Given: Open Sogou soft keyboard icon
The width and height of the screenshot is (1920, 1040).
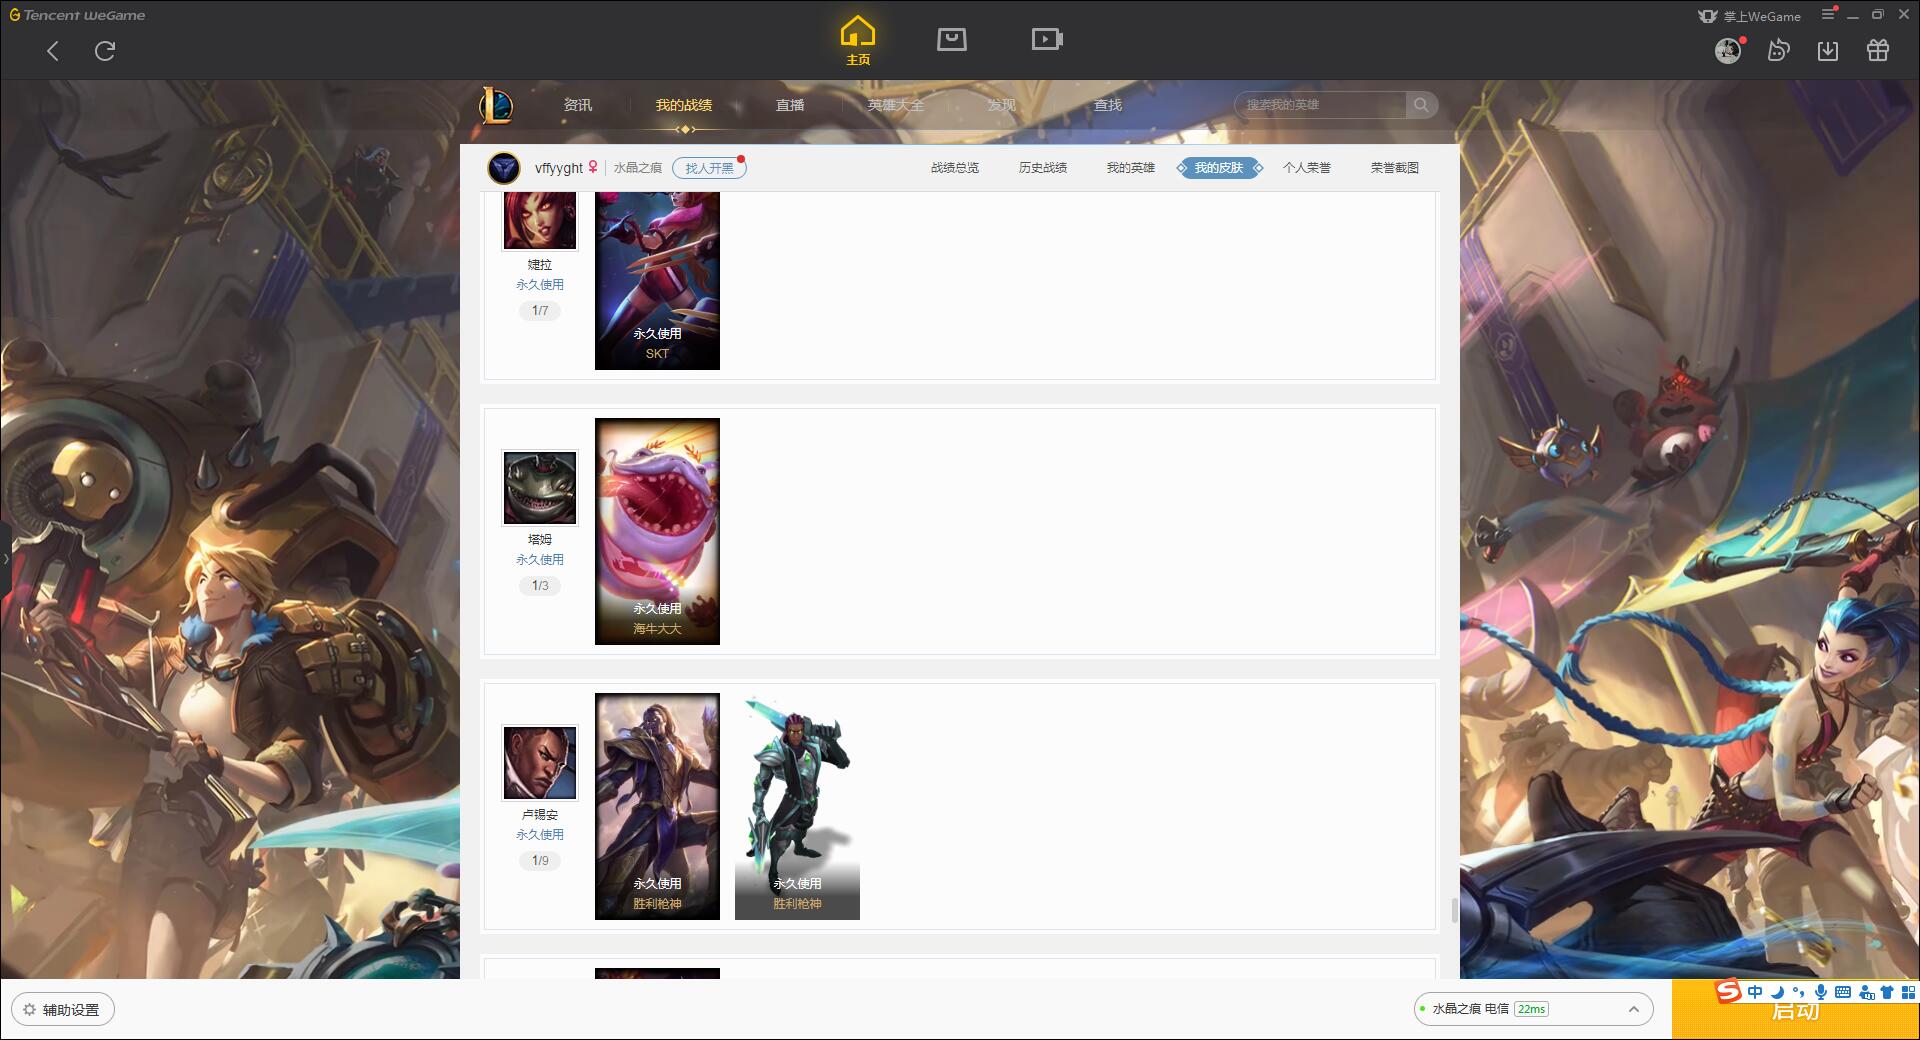Looking at the screenshot, I should tap(1843, 992).
